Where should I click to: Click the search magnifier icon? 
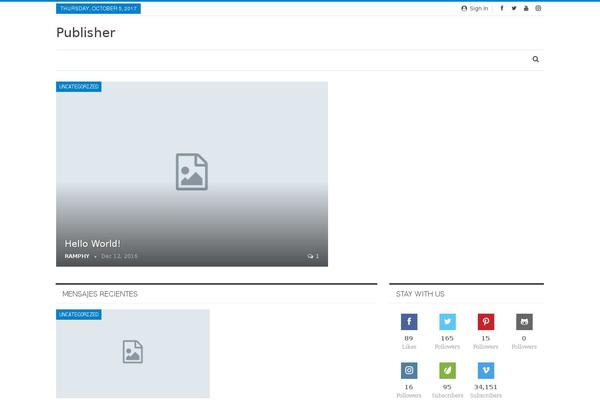pyautogui.click(x=536, y=59)
